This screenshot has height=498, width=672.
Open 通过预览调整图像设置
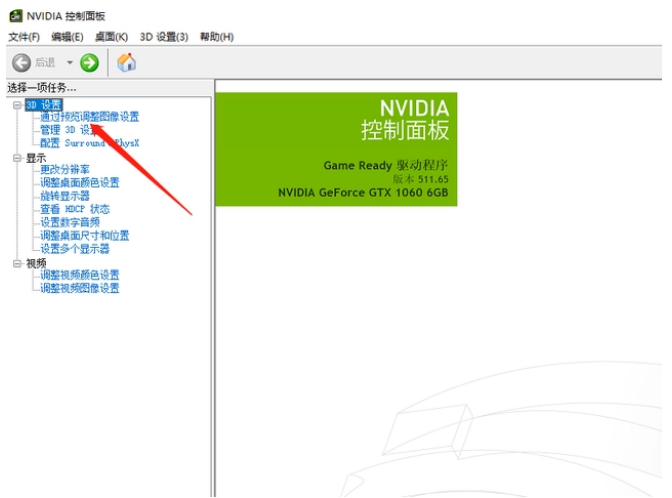point(90,117)
